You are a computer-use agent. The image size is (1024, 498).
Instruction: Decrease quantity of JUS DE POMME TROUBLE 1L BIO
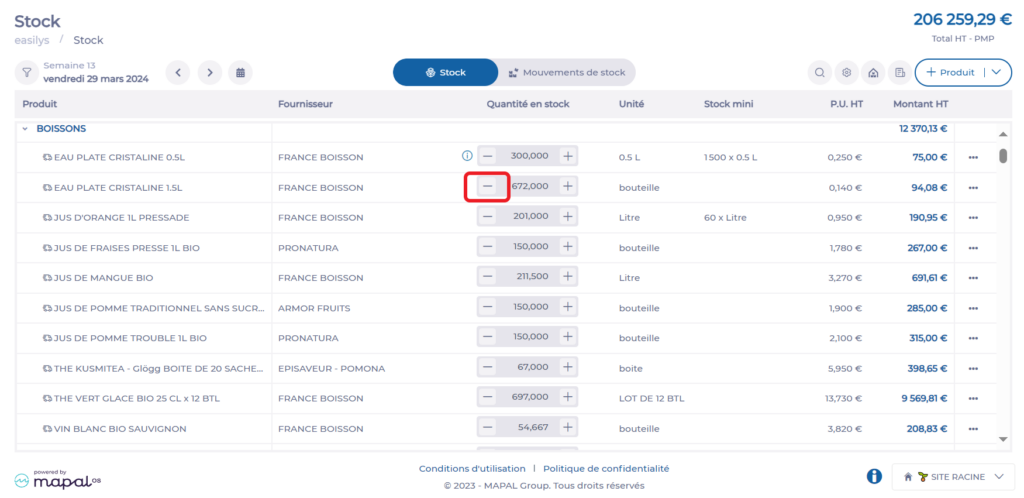click(487, 337)
